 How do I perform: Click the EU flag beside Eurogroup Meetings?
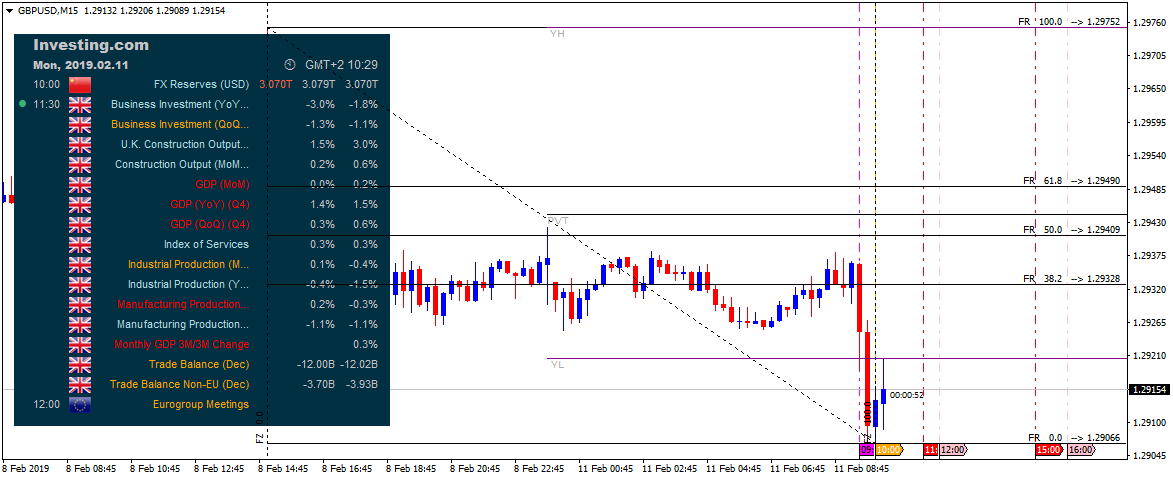[79, 404]
